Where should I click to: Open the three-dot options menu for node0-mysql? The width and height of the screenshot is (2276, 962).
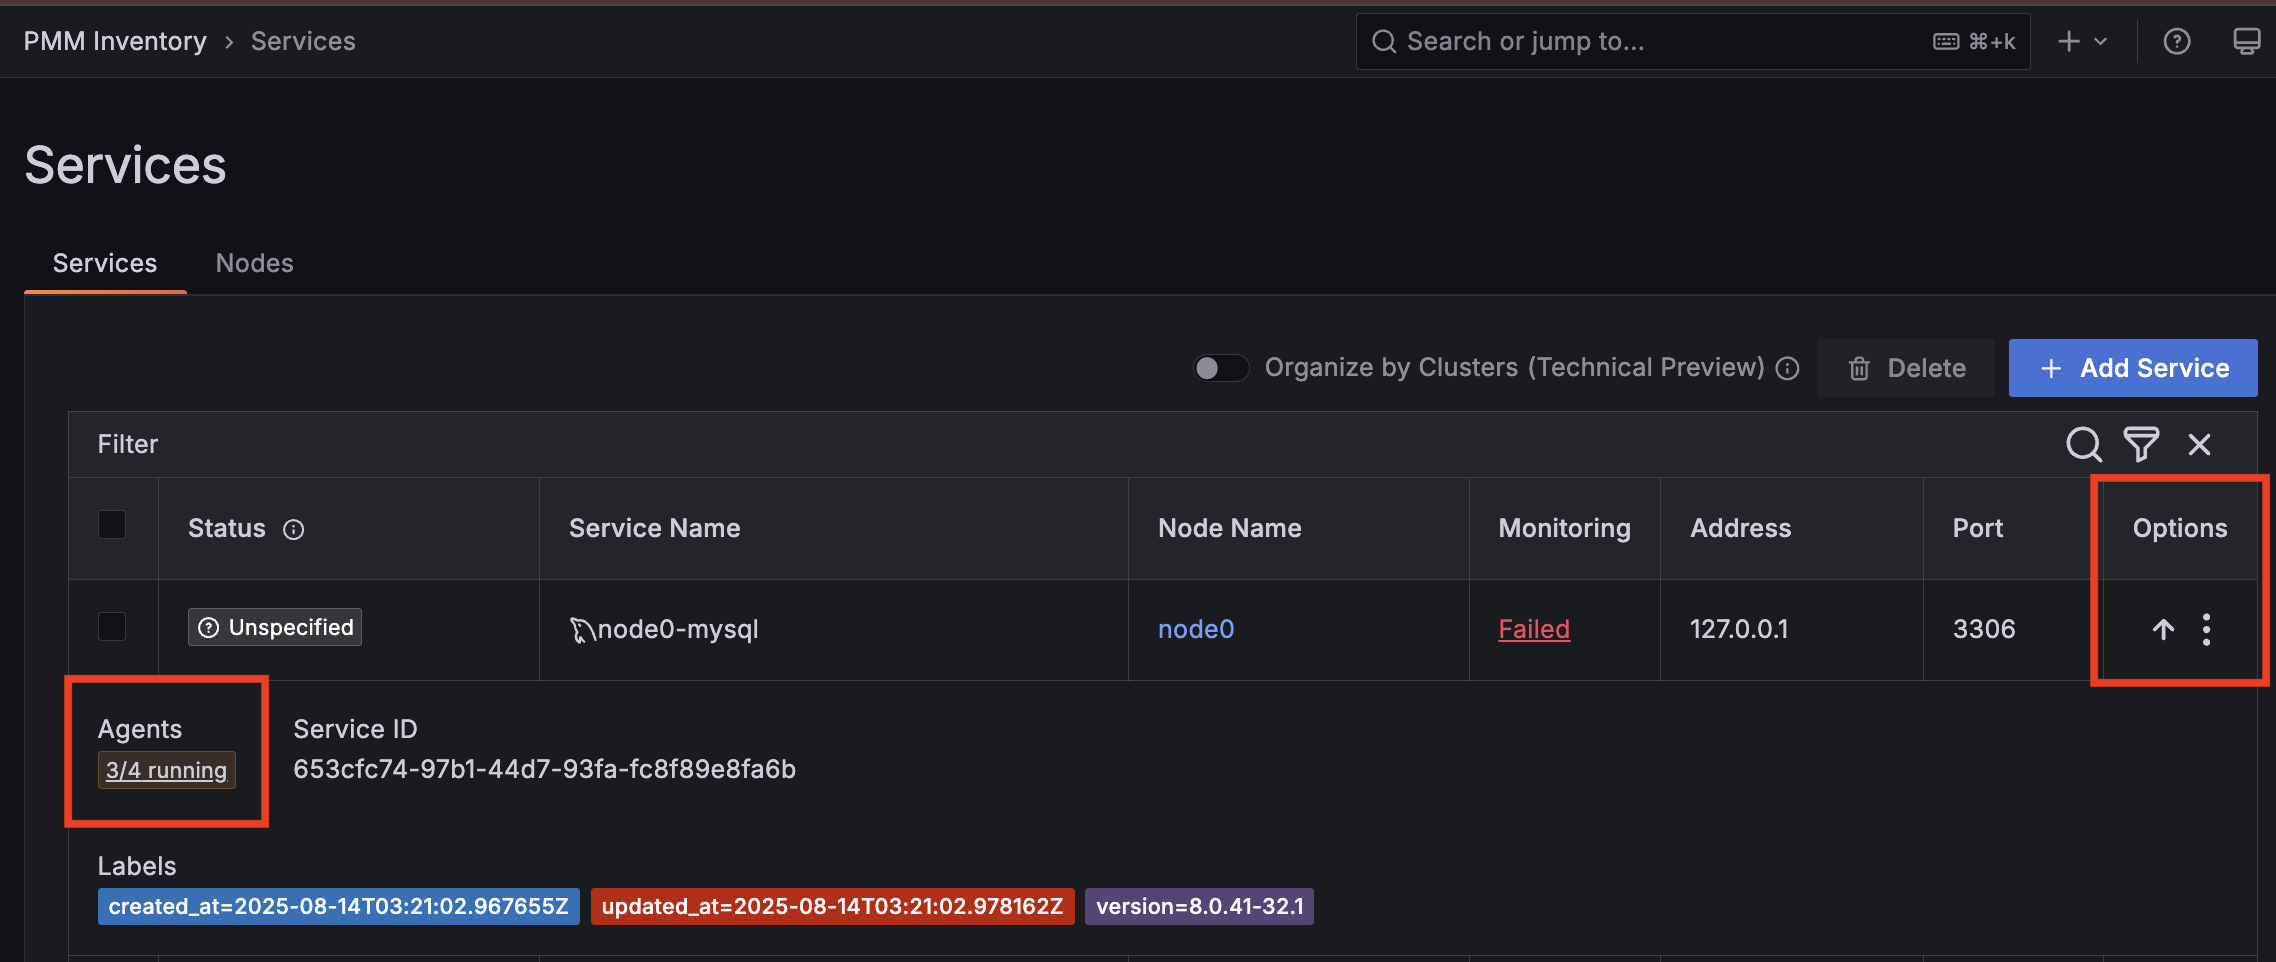point(2206,629)
